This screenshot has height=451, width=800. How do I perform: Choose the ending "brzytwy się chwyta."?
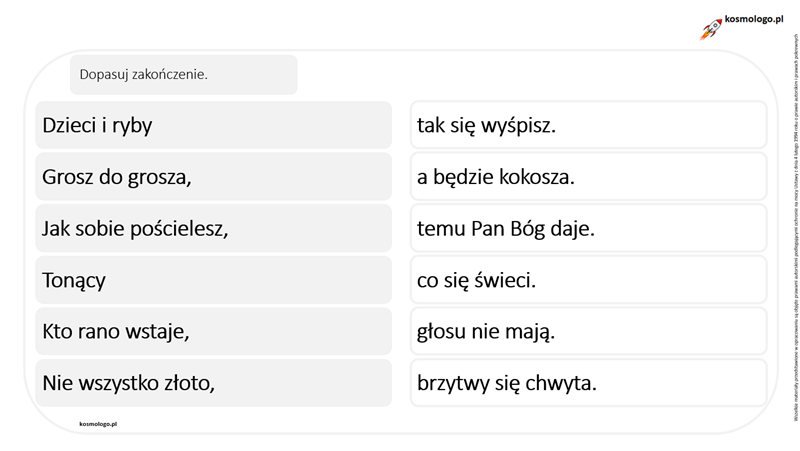coord(588,383)
